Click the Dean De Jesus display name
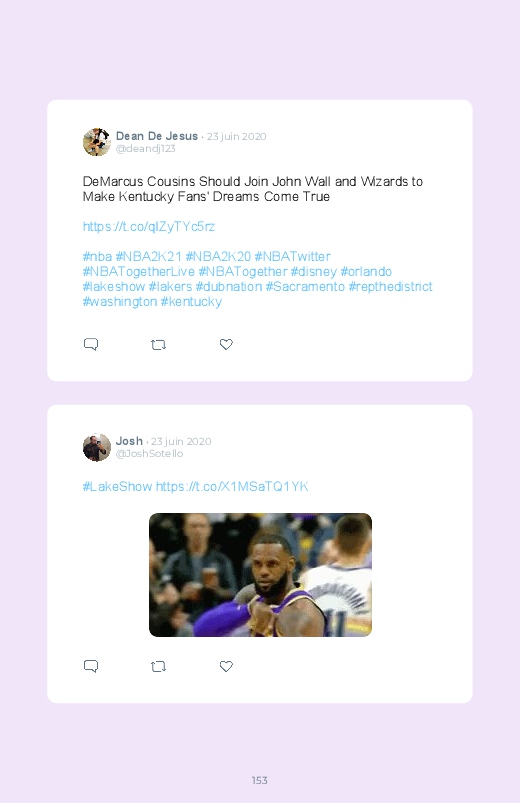 pos(157,136)
